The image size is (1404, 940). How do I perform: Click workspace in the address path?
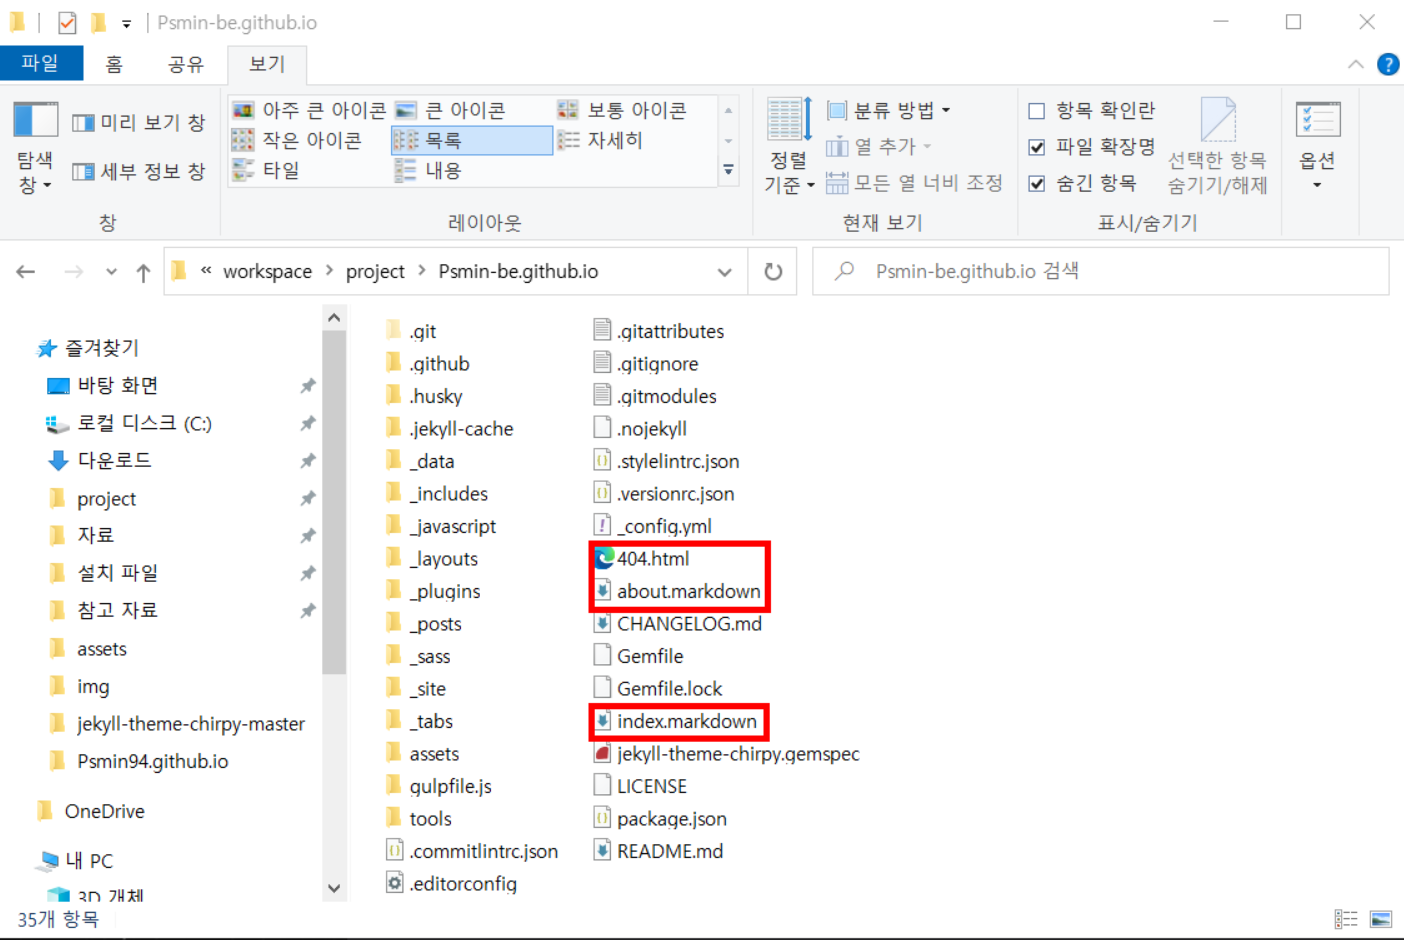tap(267, 272)
